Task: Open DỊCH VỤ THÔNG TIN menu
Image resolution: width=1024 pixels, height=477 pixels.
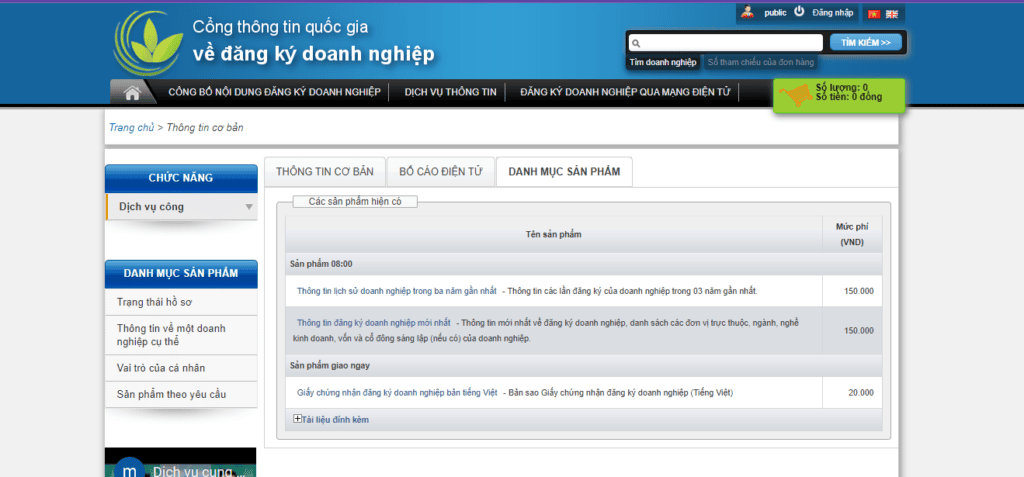Action: pos(451,92)
